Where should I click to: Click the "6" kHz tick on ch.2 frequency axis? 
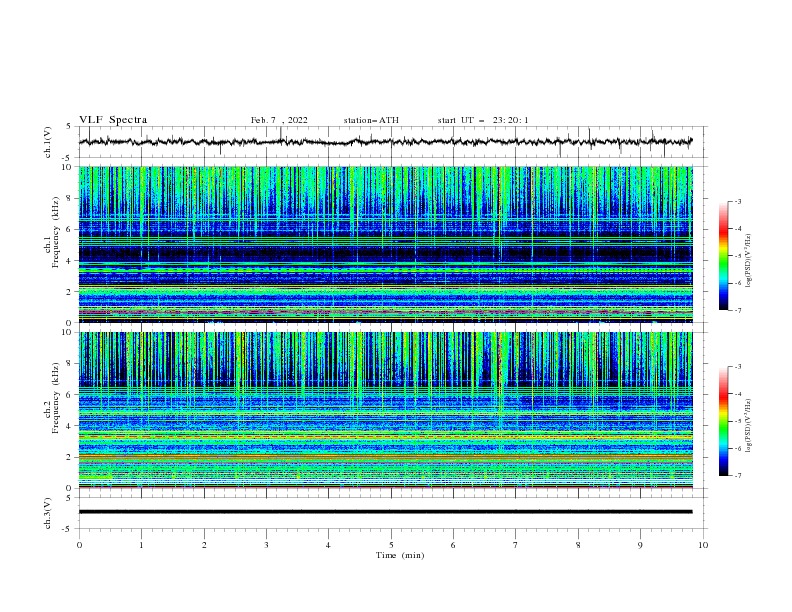tap(70, 395)
